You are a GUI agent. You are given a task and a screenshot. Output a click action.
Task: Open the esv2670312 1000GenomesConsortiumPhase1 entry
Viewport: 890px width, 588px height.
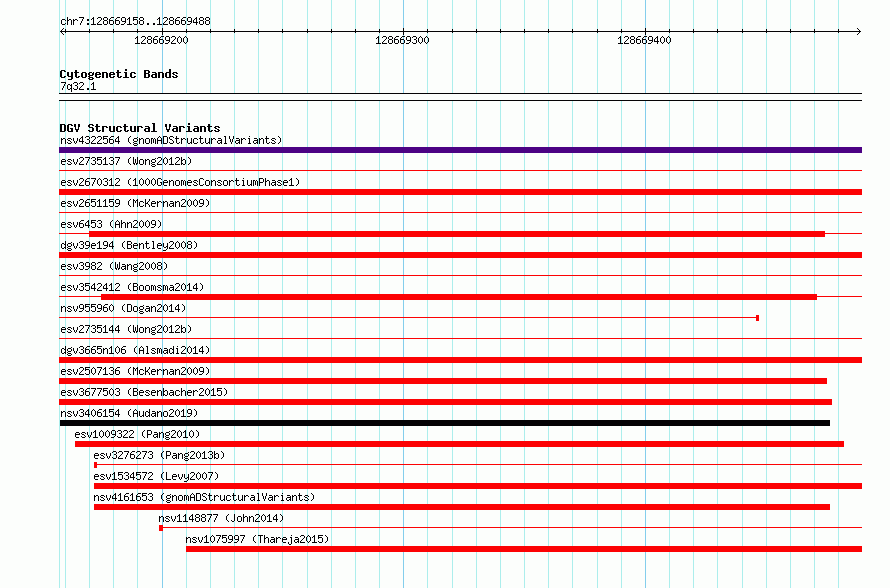click(180, 182)
